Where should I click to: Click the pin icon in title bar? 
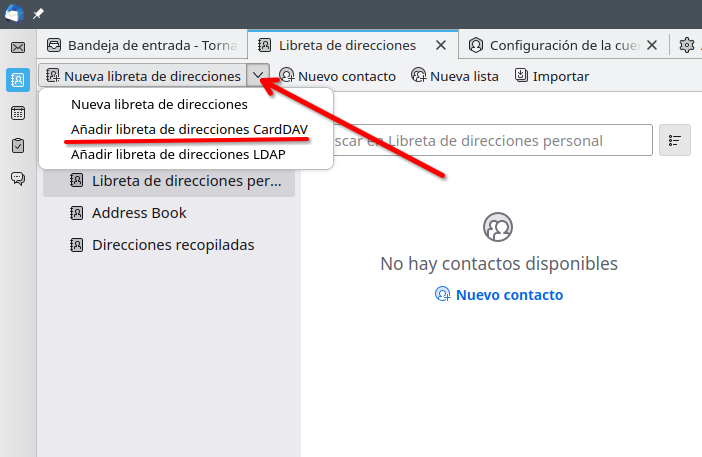[38, 14]
